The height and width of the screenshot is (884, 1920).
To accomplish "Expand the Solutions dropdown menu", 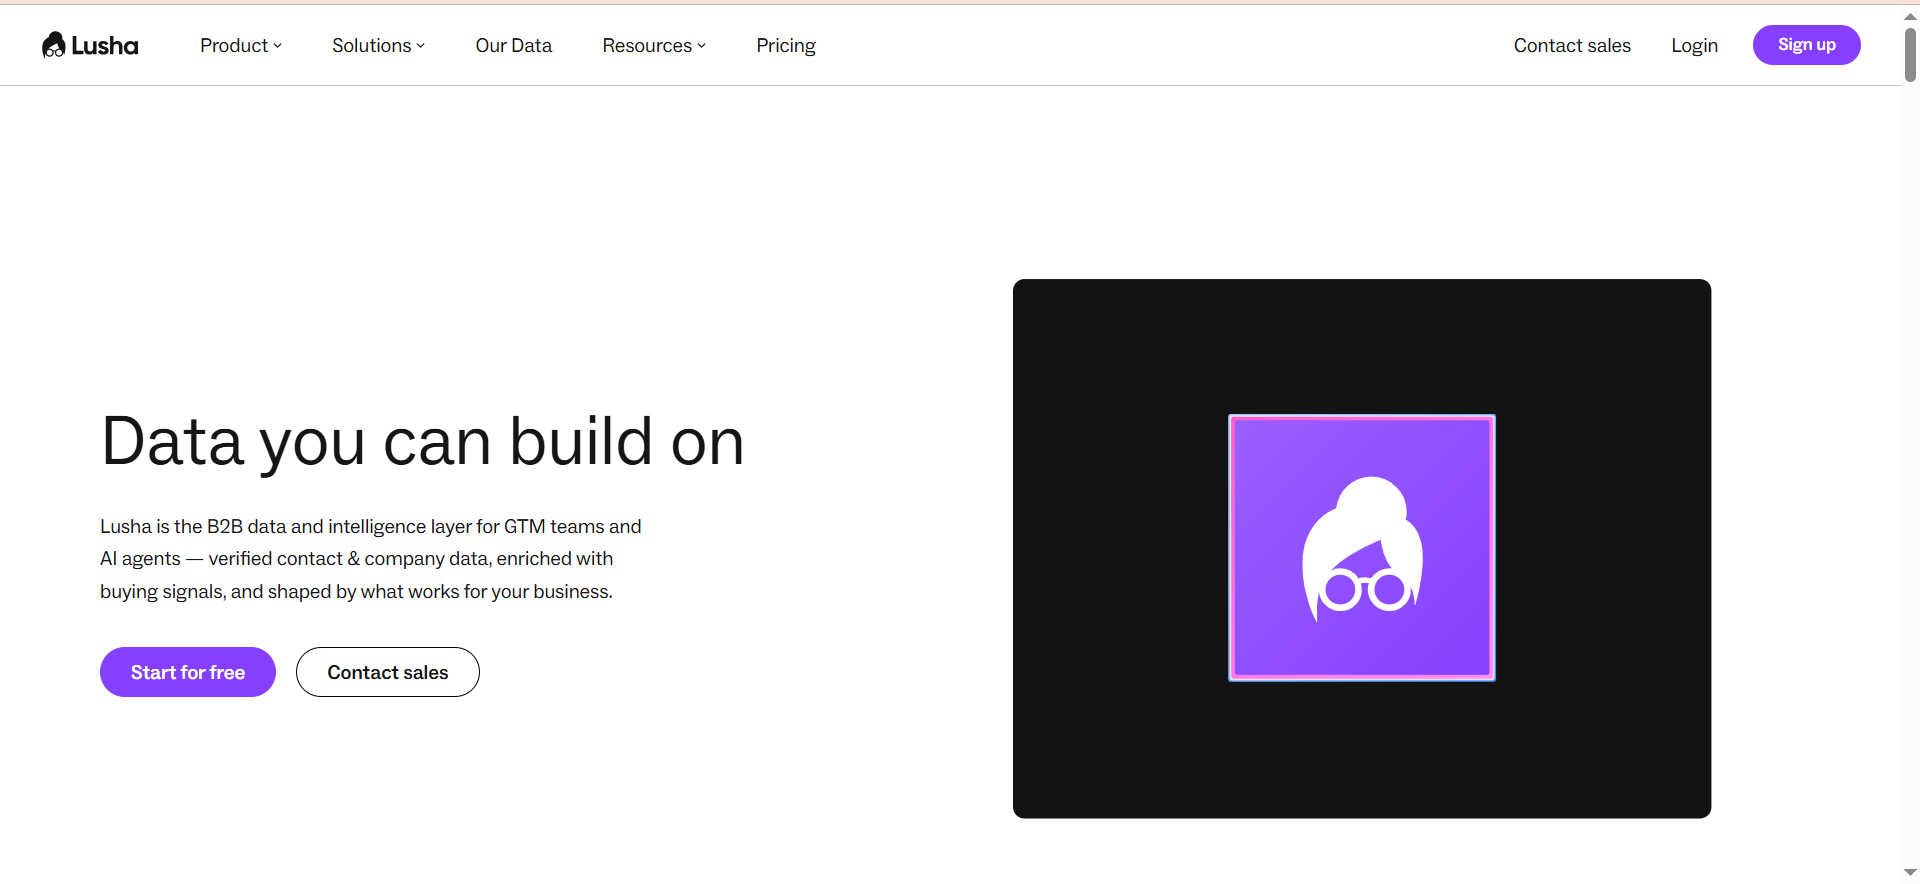I will 379,45.
